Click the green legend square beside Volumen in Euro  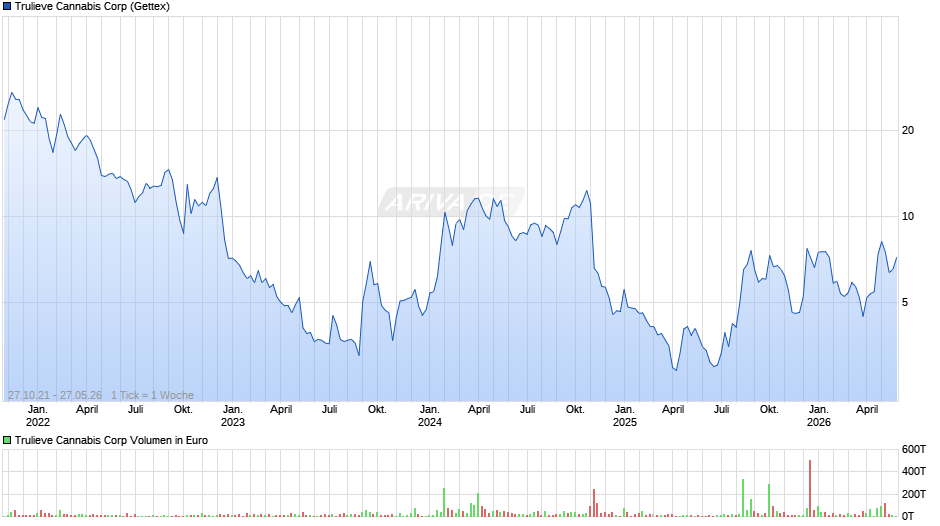tap(7, 440)
